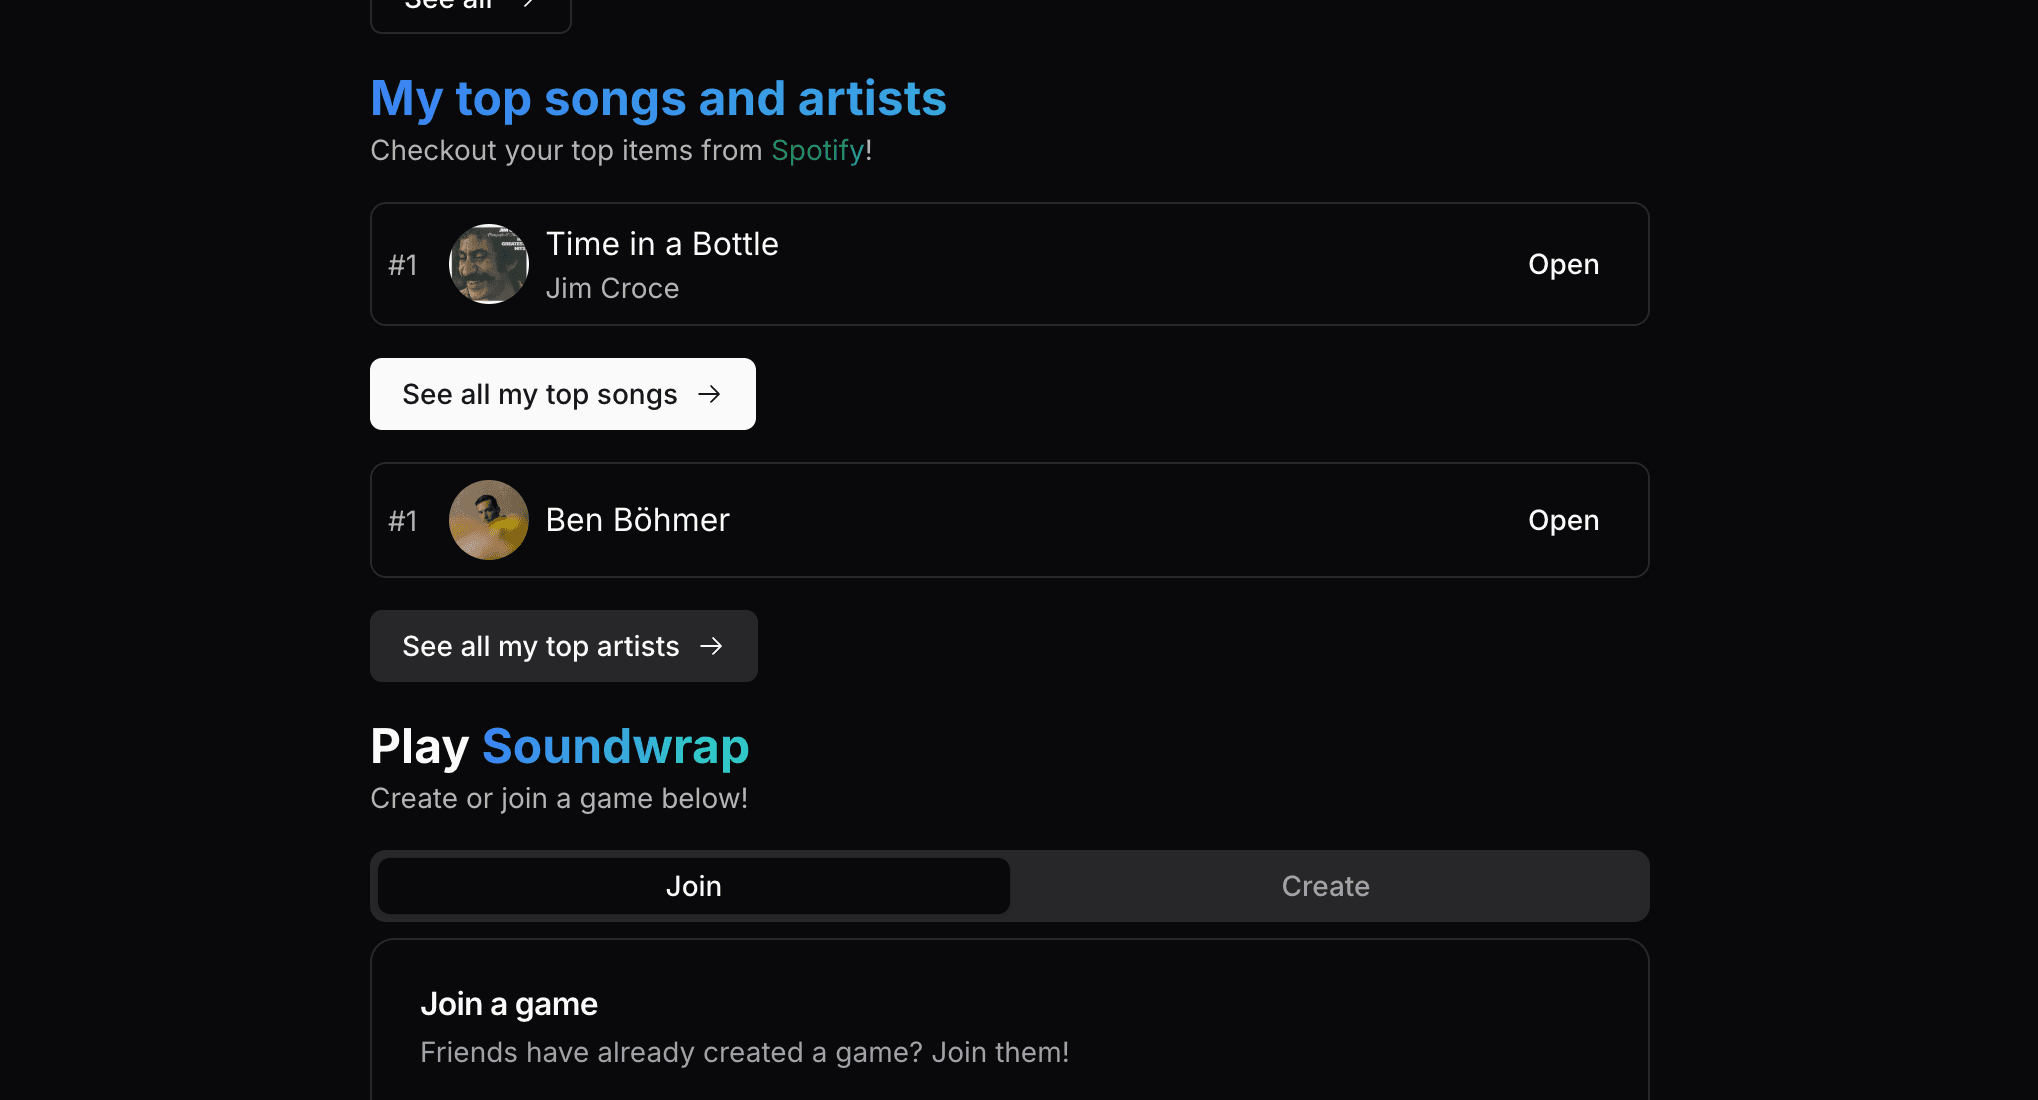Switch to the Create tab

coord(1325,886)
